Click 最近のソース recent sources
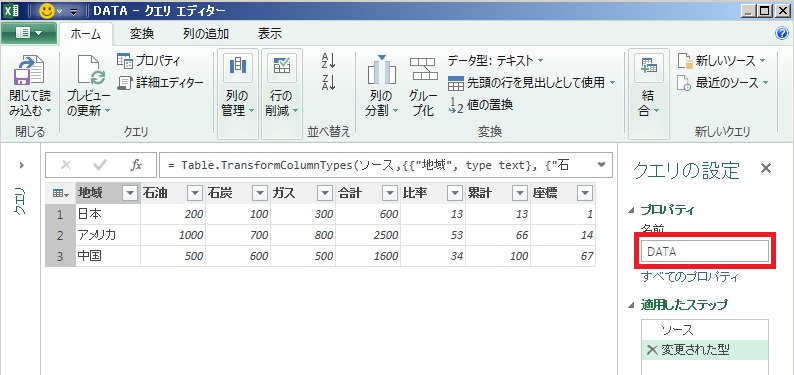Screen dimensions: 794x375 (723, 82)
